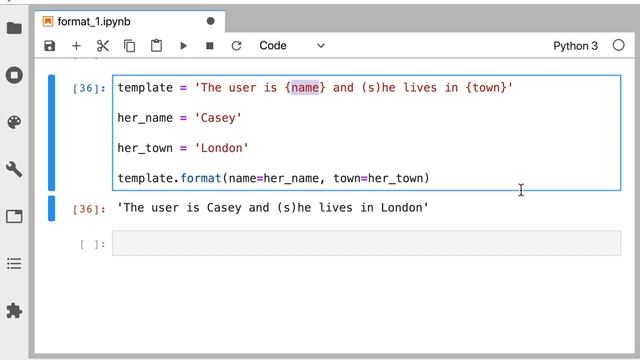Insert a new cell below with plus

(76, 46)
